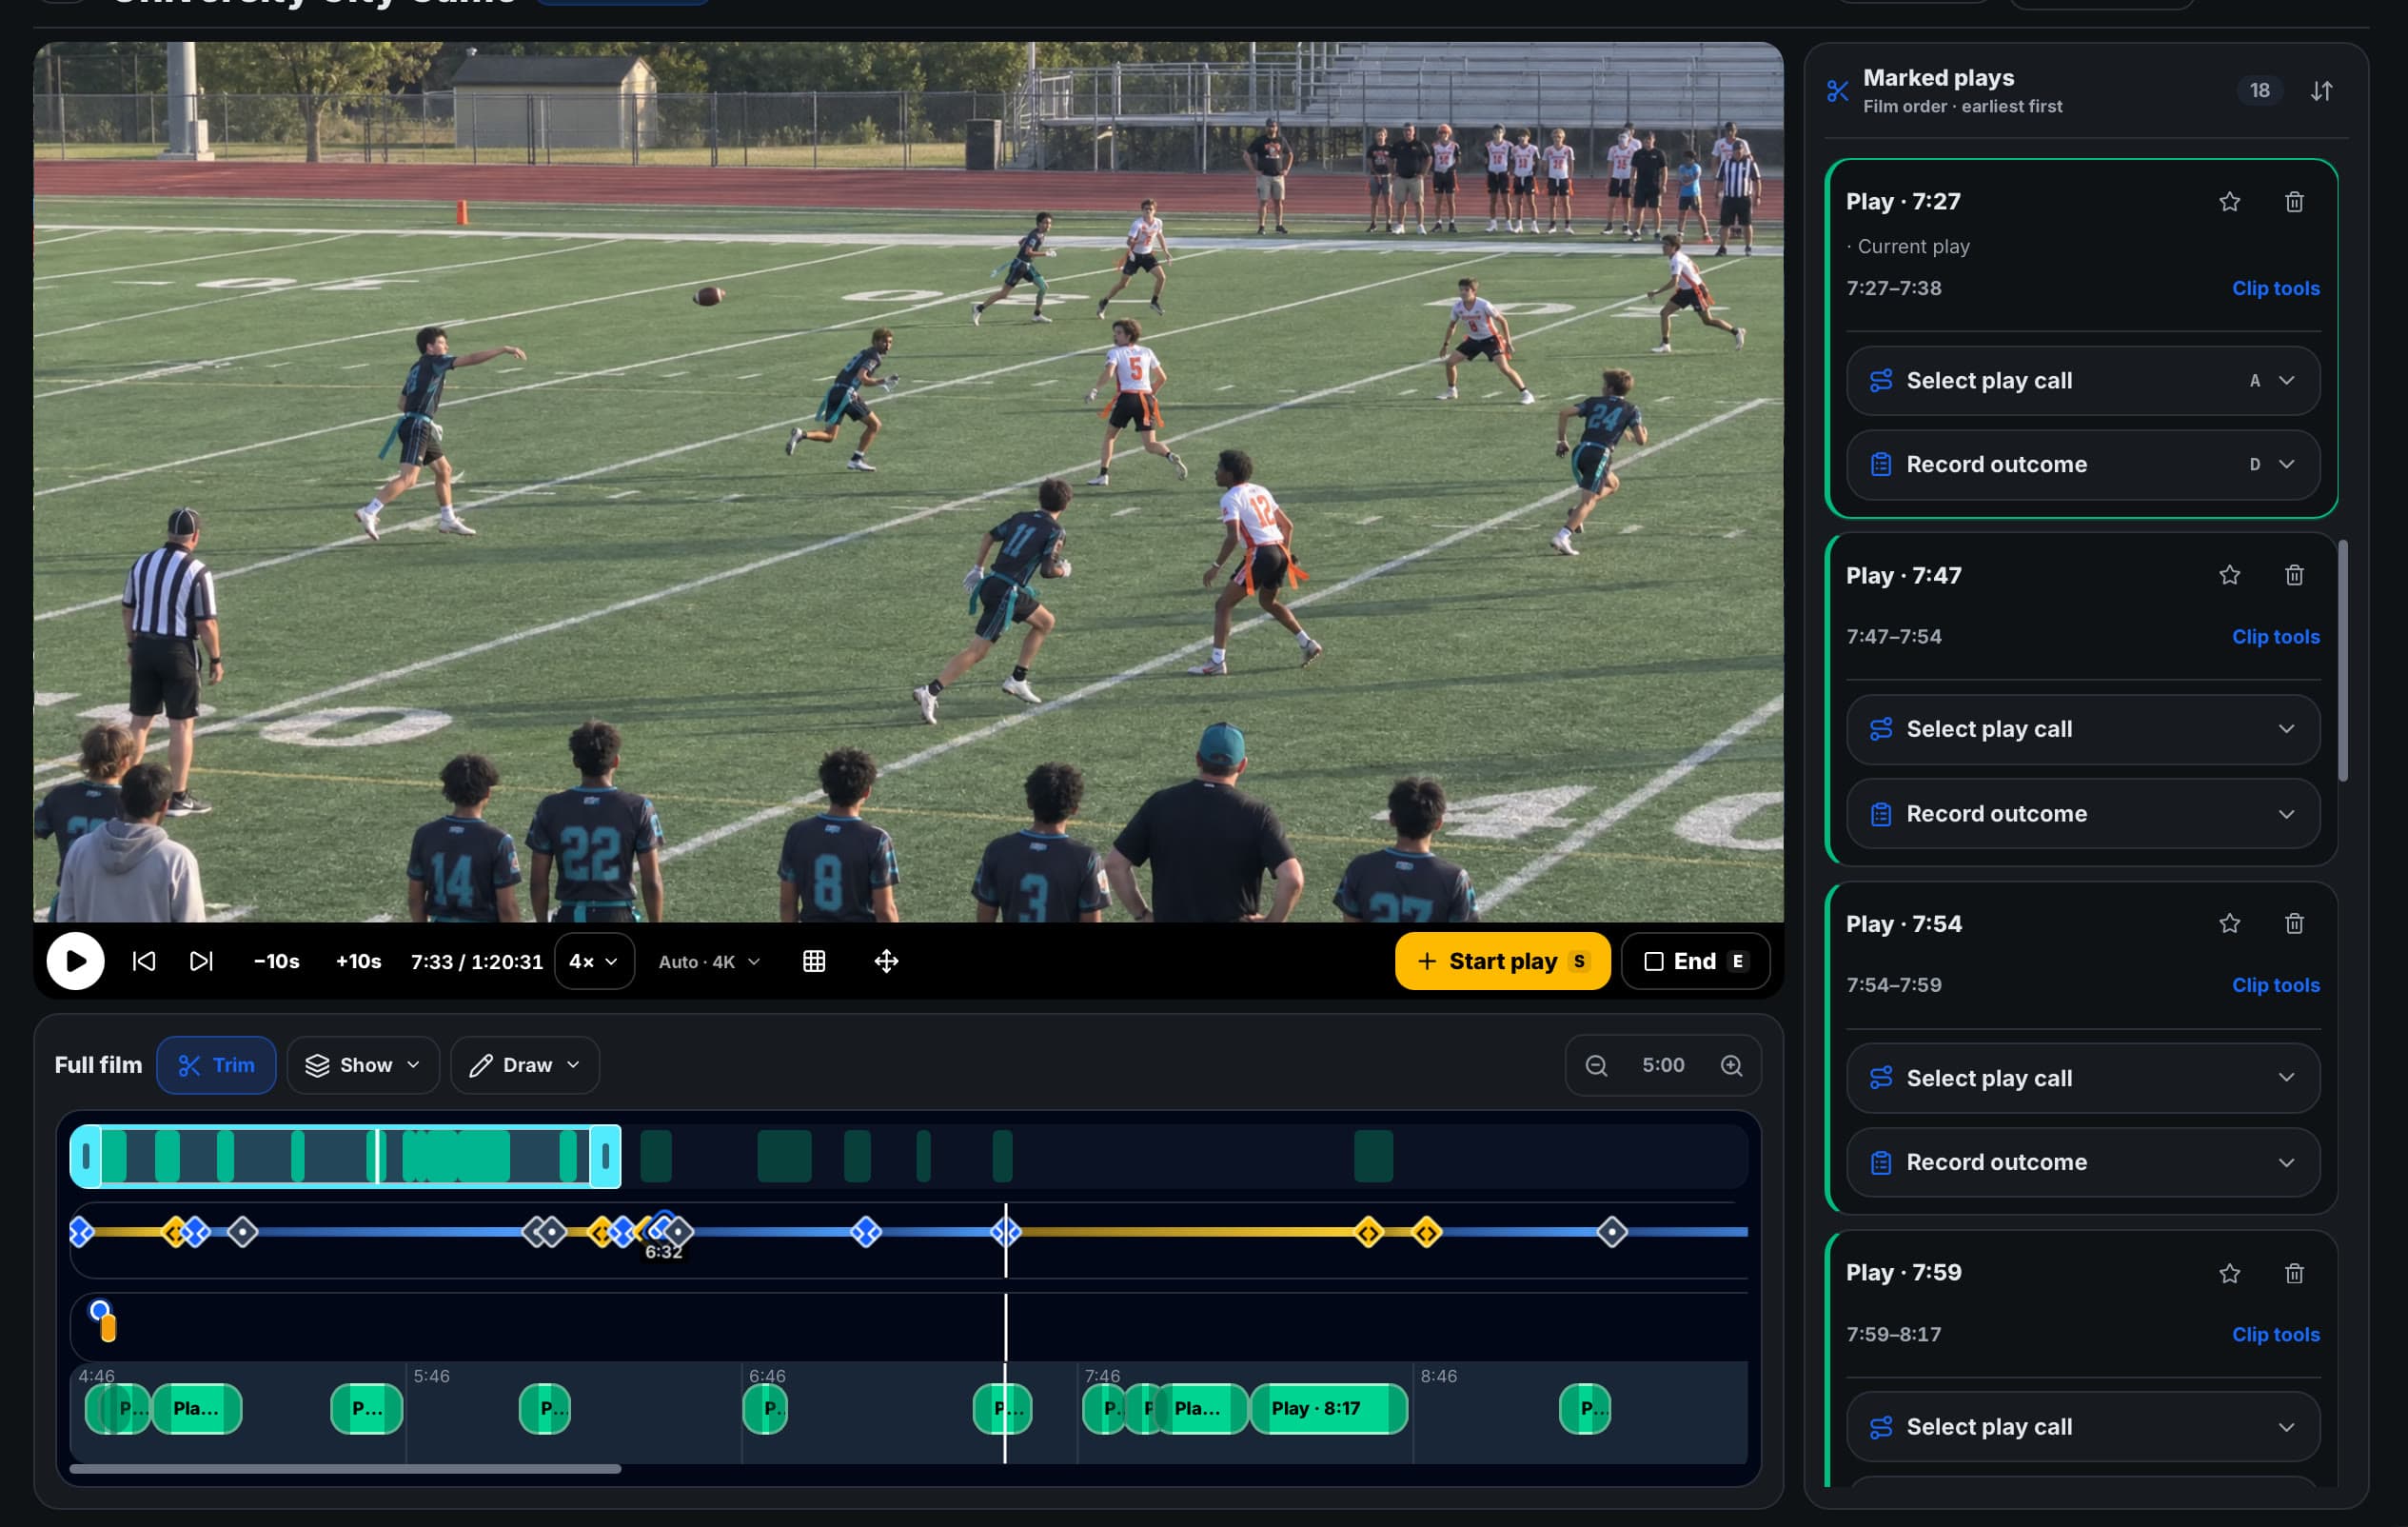Screen dimensions: 2408x1527
Task: Click the left handle of overview range
Action: [86, 1157]
